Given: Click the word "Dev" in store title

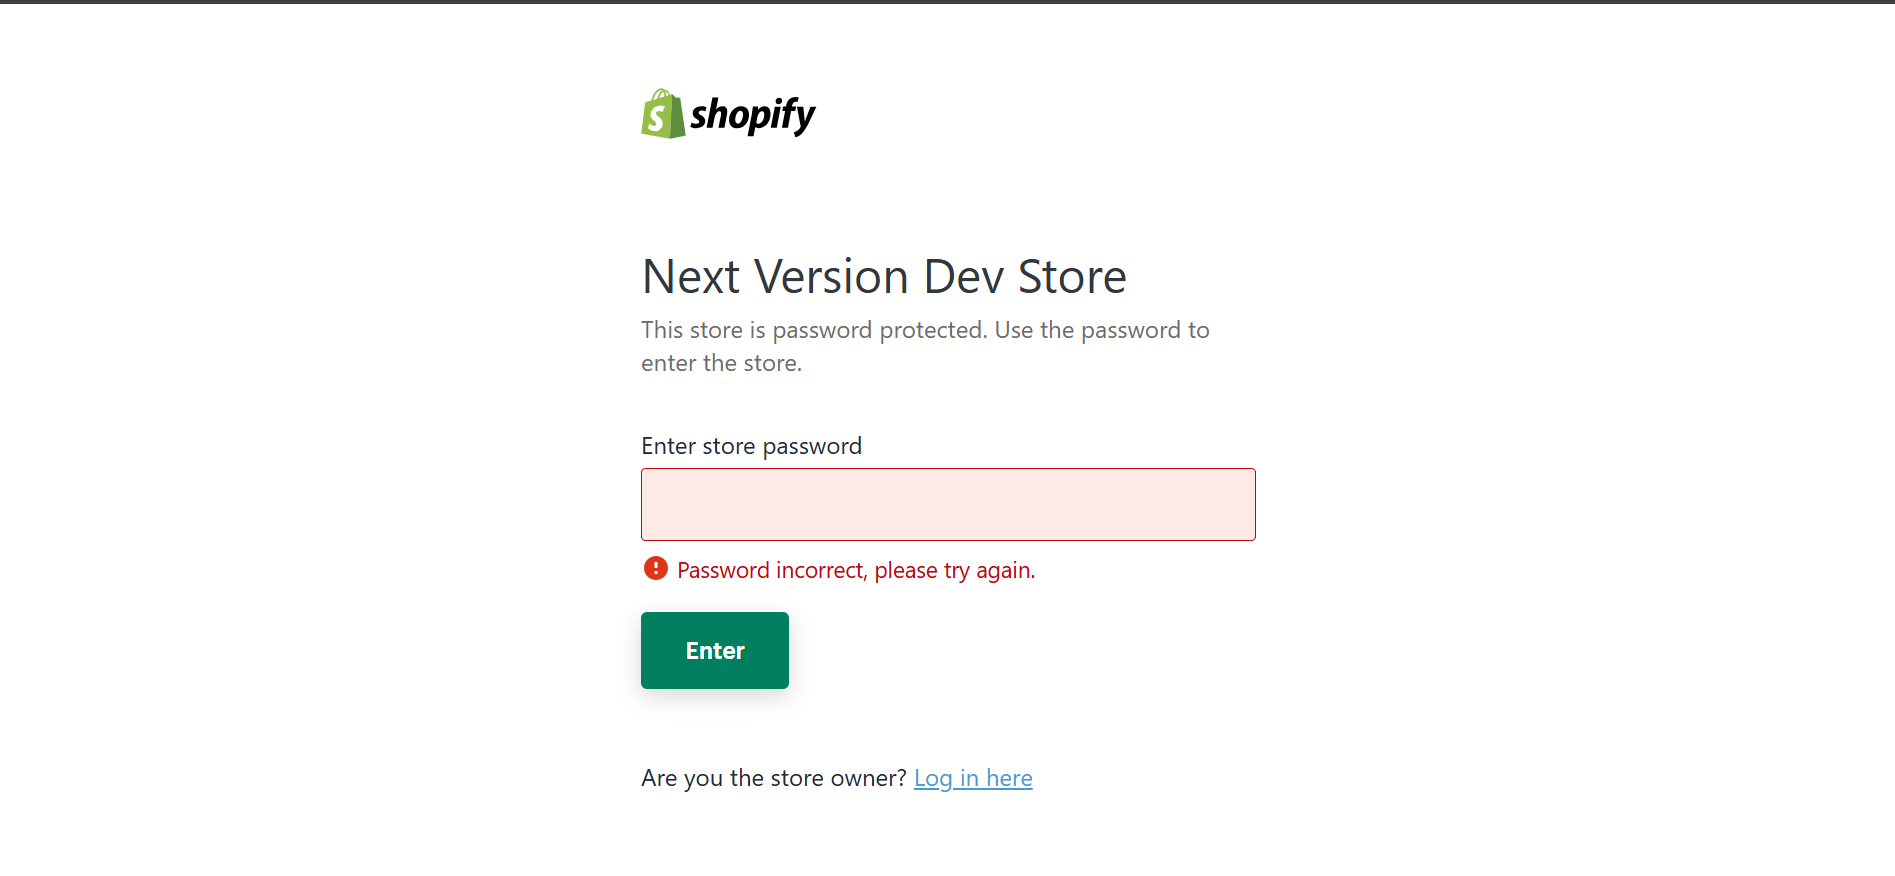Looking at the screenshot, I should click(963, 277).
